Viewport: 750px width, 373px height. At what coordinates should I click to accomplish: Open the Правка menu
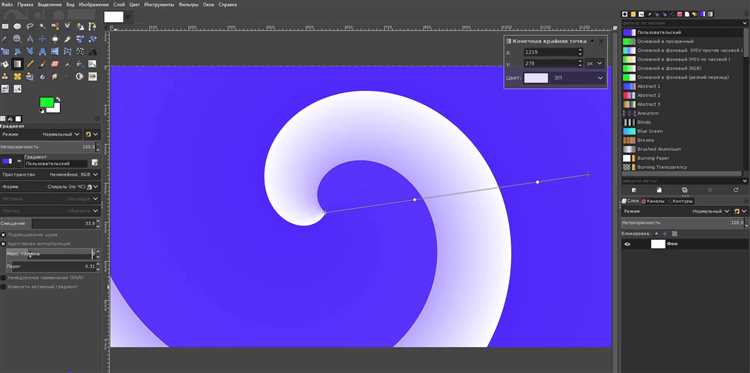coord(24,4)
